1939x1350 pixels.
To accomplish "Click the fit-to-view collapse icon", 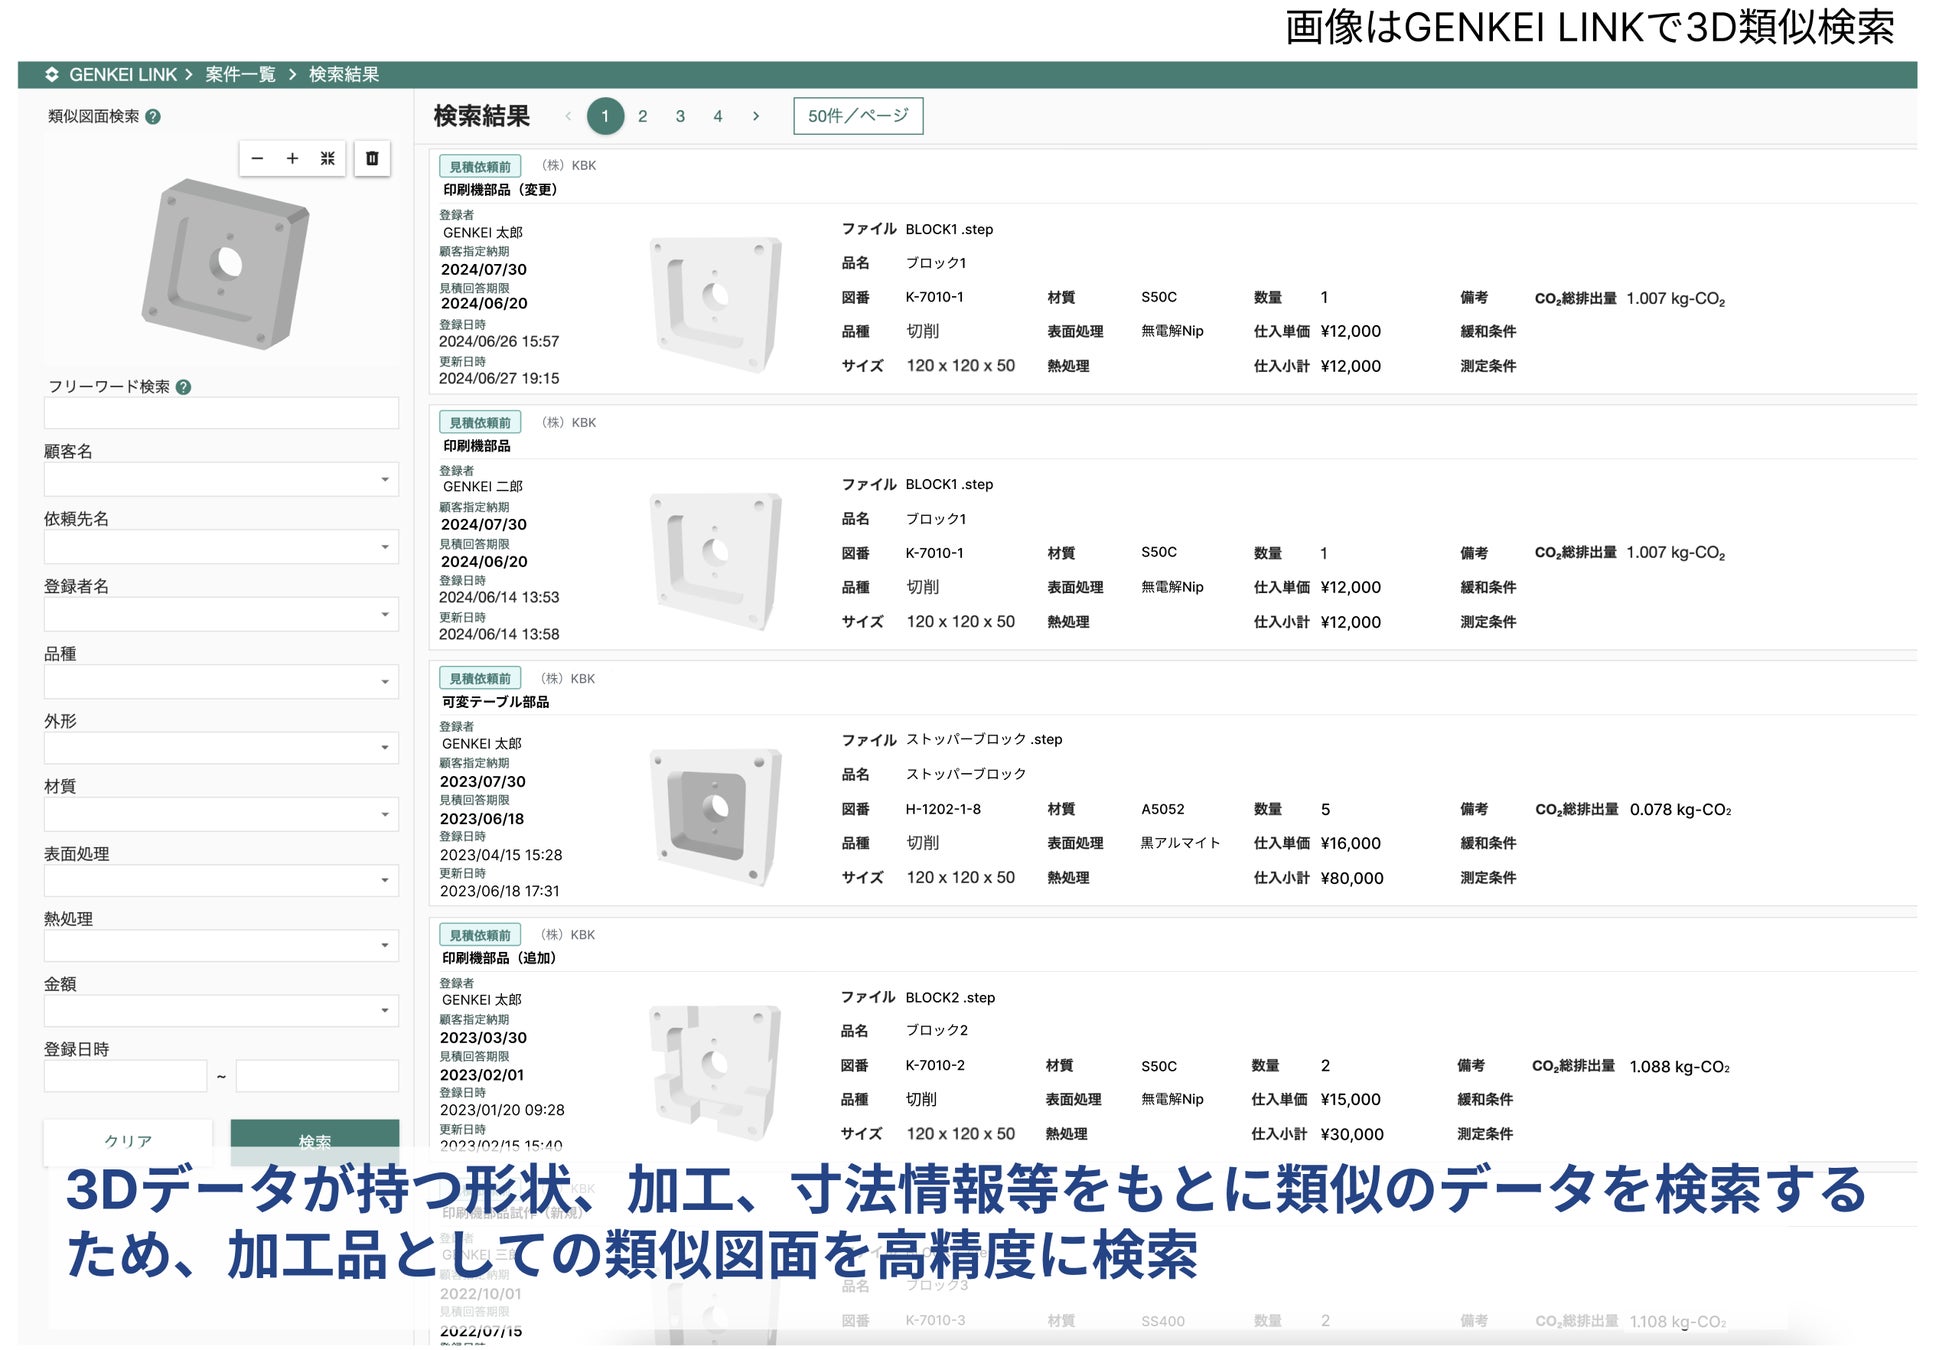I will click(x=327, y=158).
